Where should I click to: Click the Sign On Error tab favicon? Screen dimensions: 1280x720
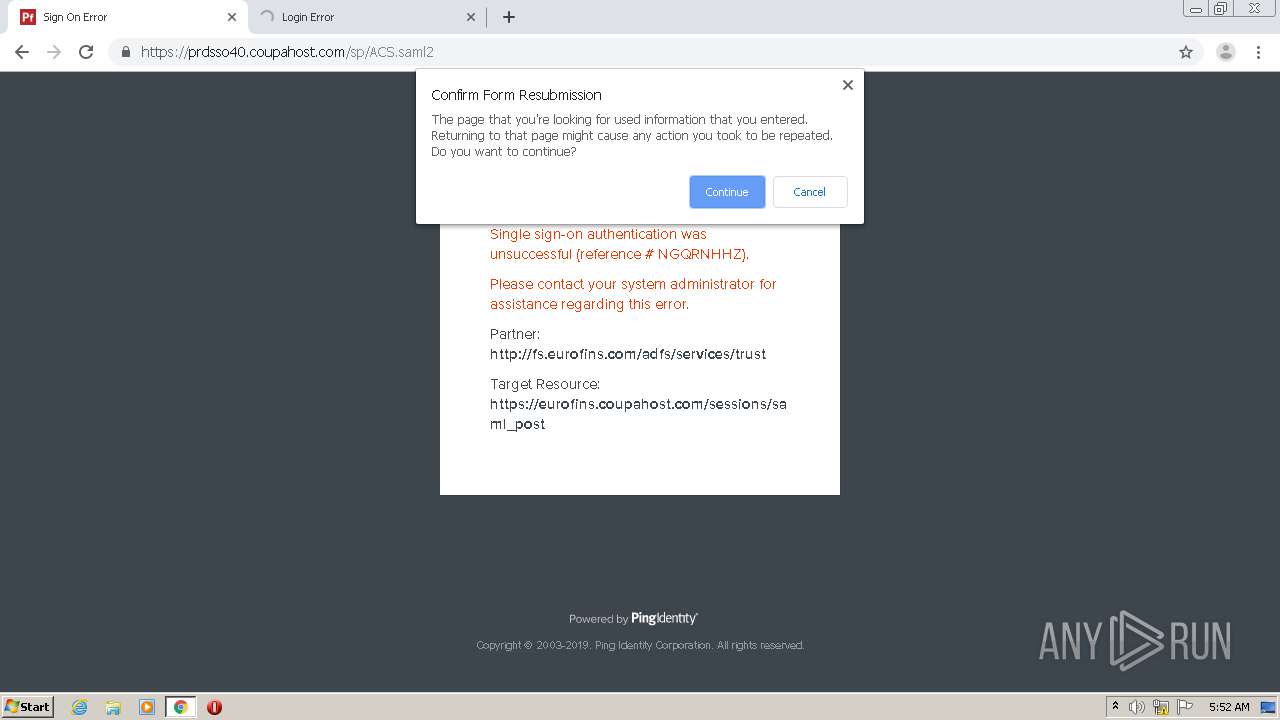point(28,17)
